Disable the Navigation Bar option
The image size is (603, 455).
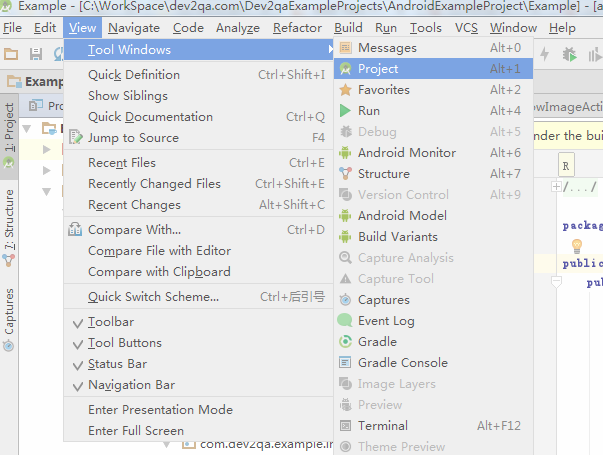coord(131,385)
